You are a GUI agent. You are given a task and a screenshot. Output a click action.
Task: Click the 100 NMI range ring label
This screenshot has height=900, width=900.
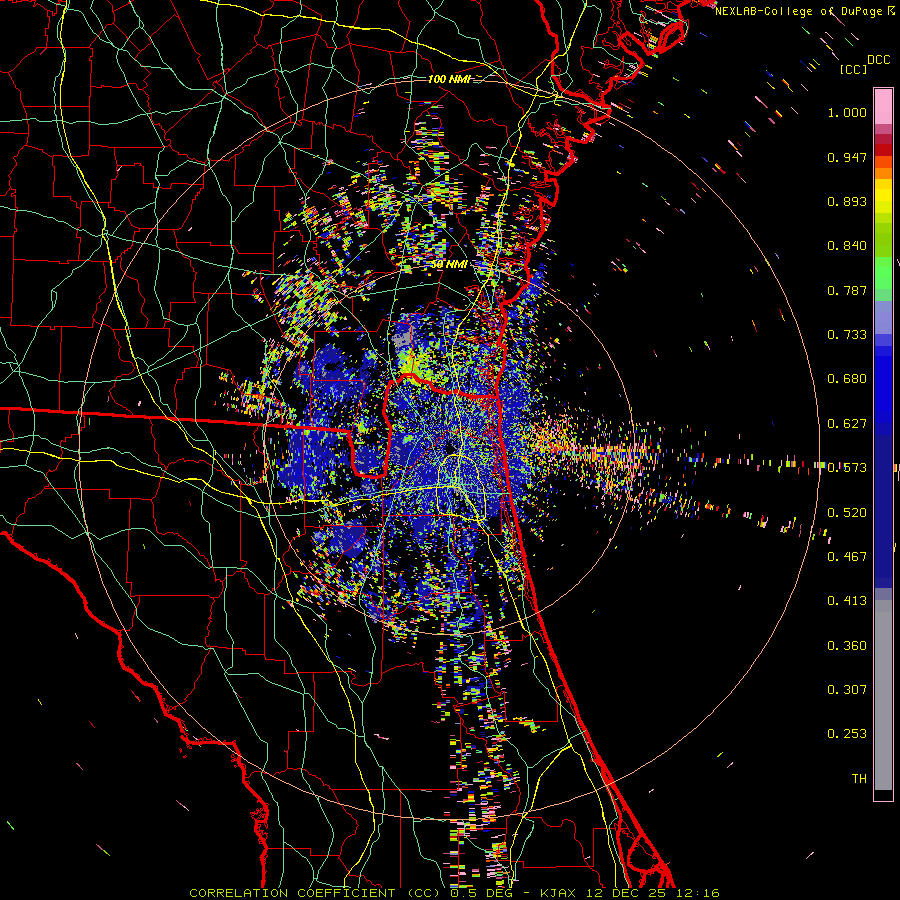coord(449,79)
